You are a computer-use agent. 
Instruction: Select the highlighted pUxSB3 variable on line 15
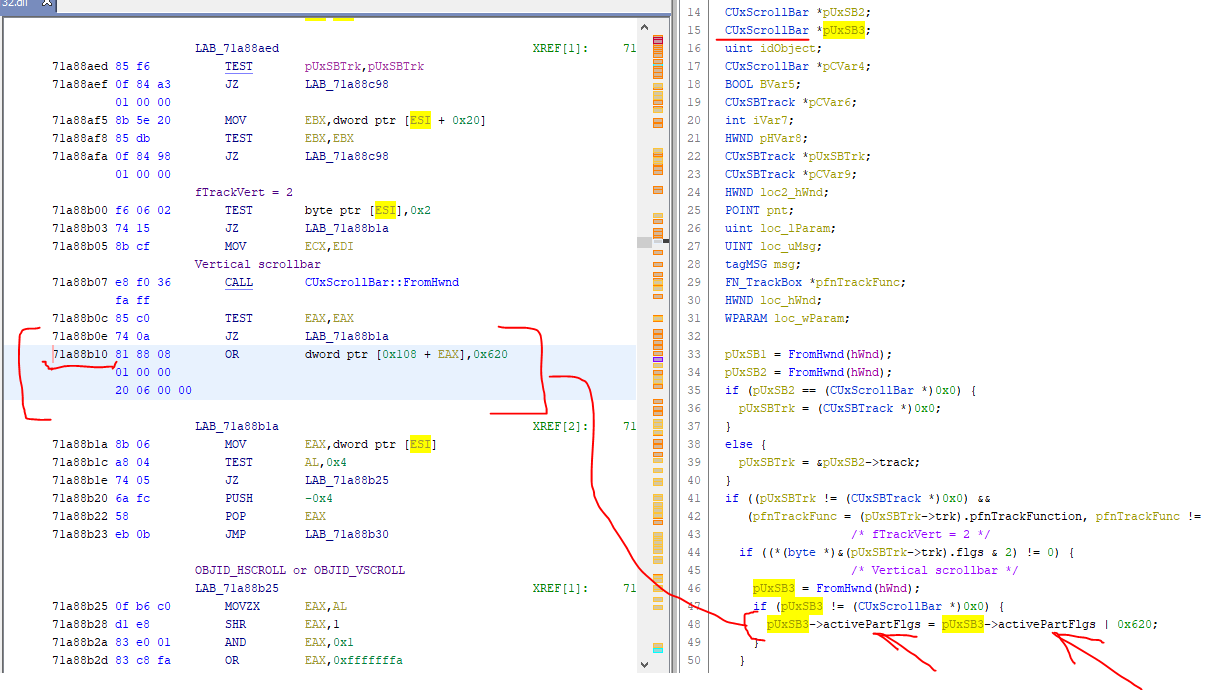coord(843,29)
